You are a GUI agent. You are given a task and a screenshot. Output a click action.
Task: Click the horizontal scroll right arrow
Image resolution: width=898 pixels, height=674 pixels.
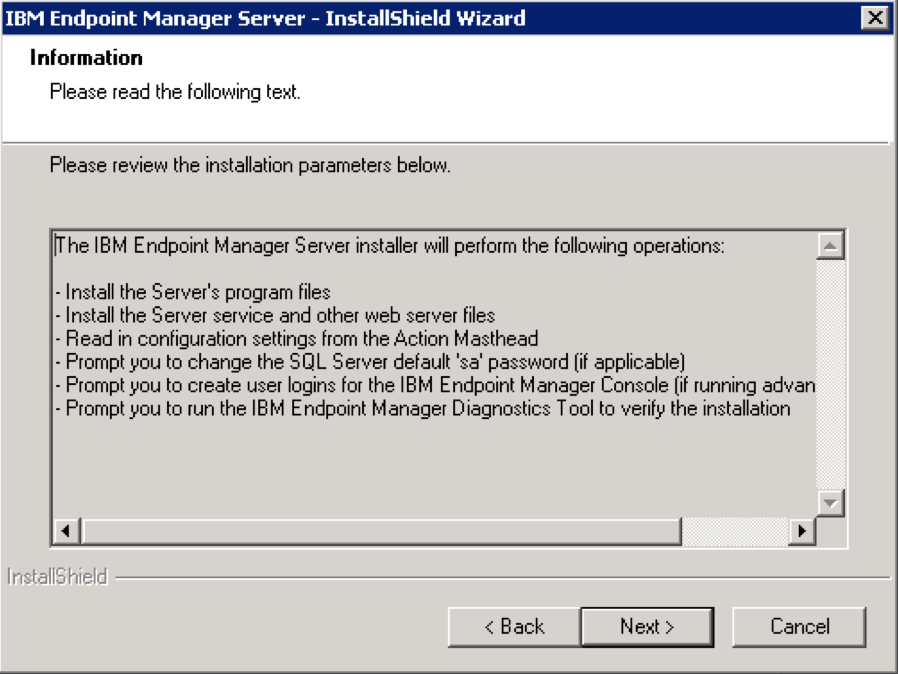pos(801,531)
